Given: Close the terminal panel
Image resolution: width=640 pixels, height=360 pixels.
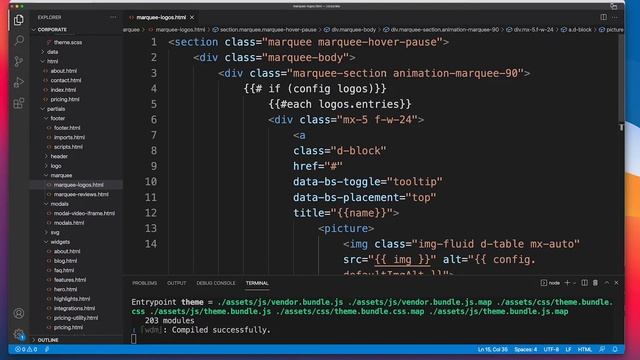Looking at the screenshot, I should point(616,283).
